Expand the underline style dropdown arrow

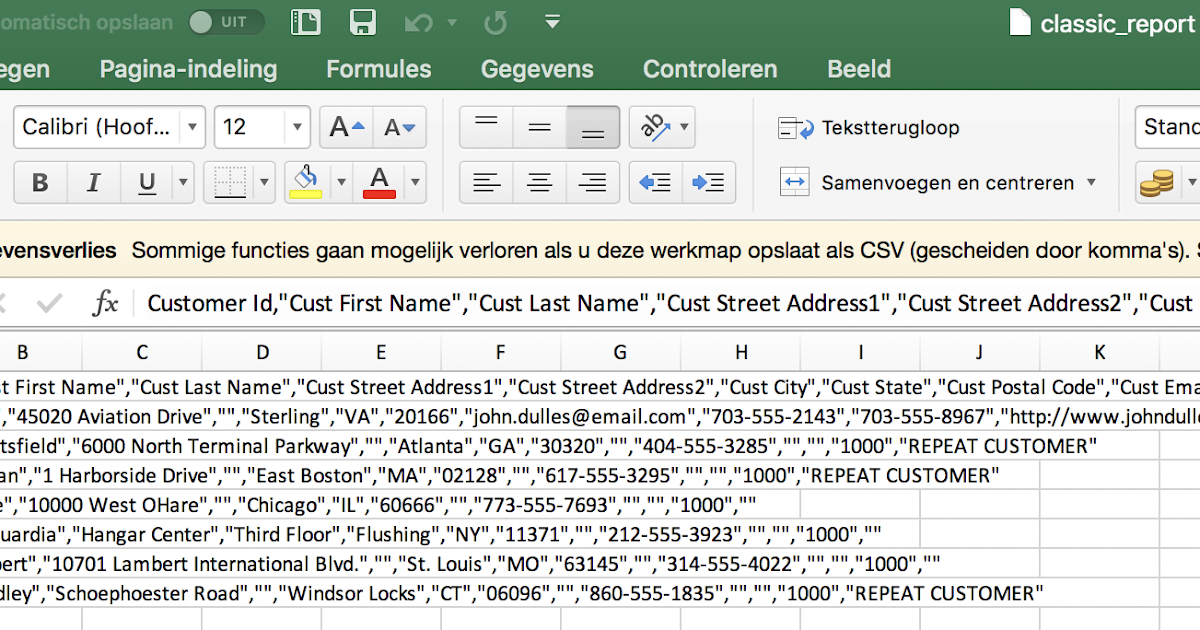pos(183,182)
